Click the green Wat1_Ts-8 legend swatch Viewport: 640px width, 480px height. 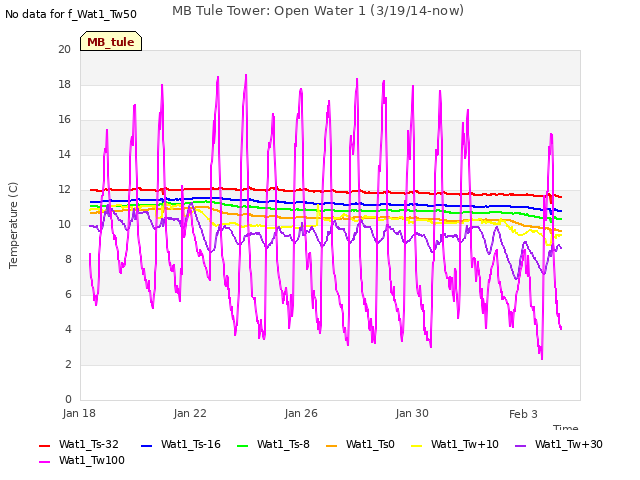point(242,446)
